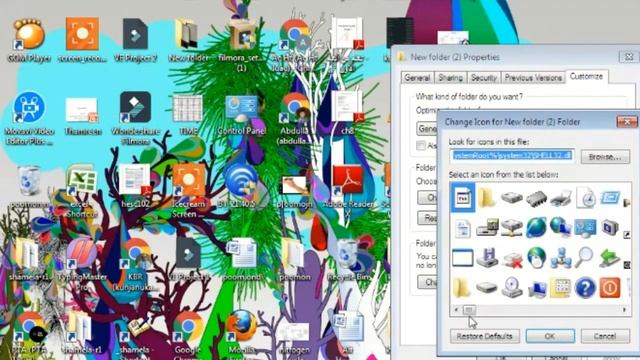Choose the globe with mouse icon
640x360 pixels.
coord(536,258)
